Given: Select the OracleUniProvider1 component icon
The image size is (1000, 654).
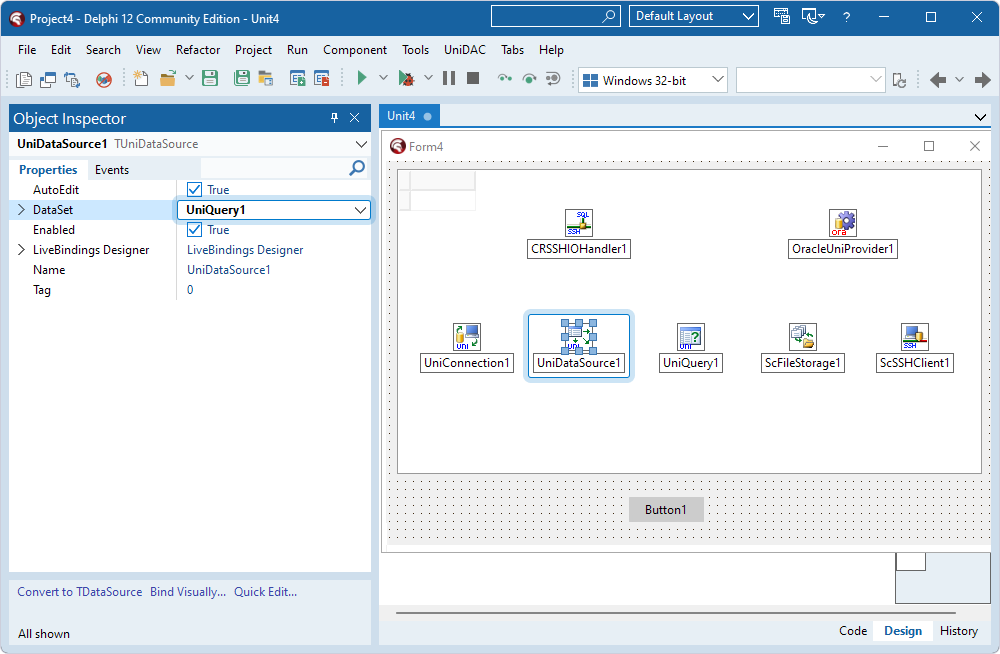Looking at the screenshot, I should (842, 223).
